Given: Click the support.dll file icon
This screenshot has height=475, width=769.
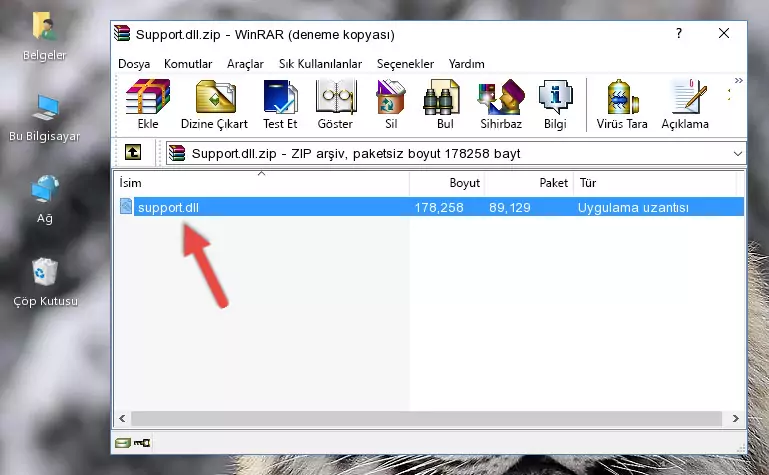Looking at the screenshot, I should [126, 206].
